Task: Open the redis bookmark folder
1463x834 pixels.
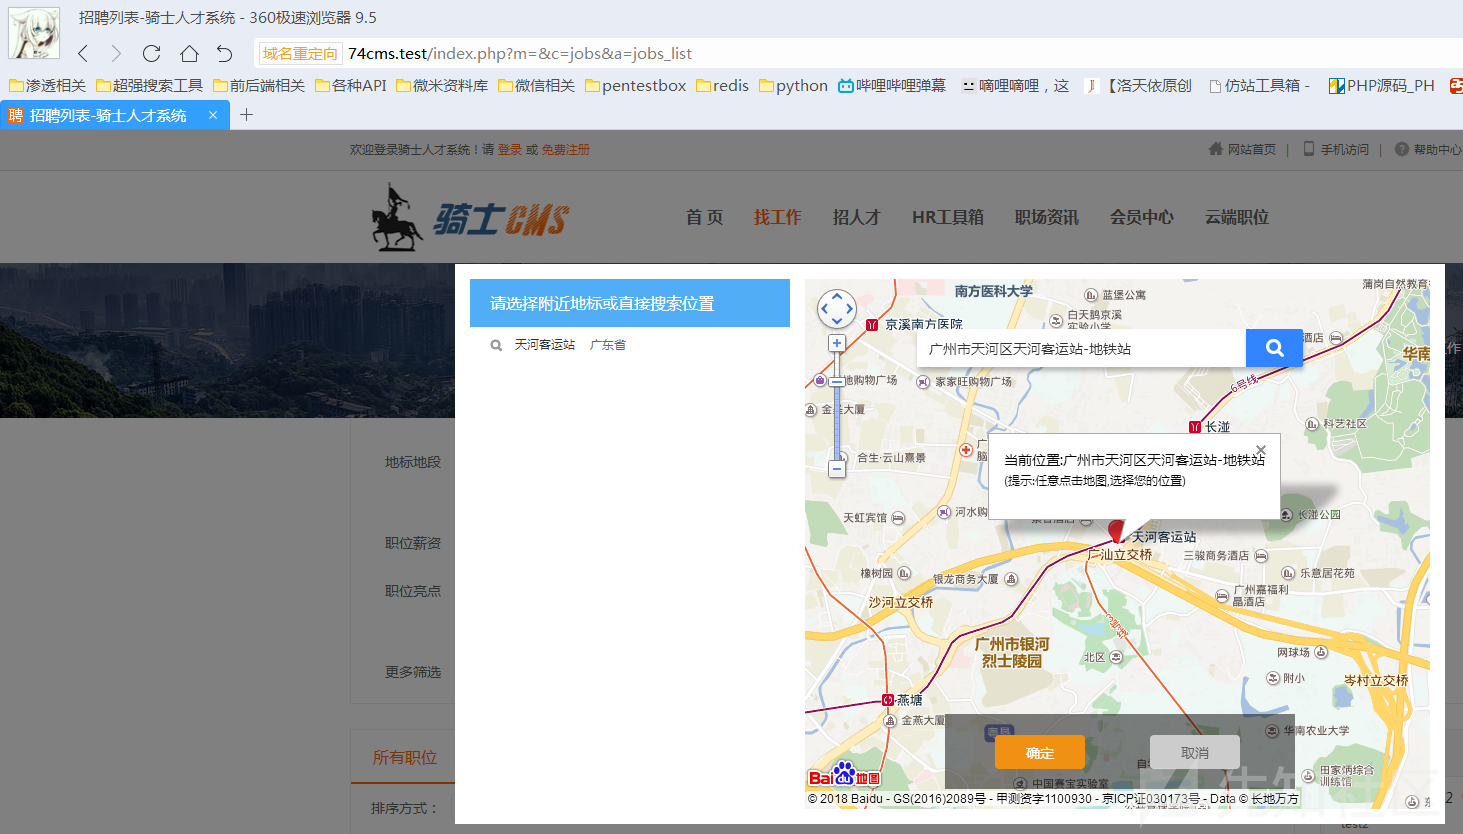Action: (x=722, y=86)
